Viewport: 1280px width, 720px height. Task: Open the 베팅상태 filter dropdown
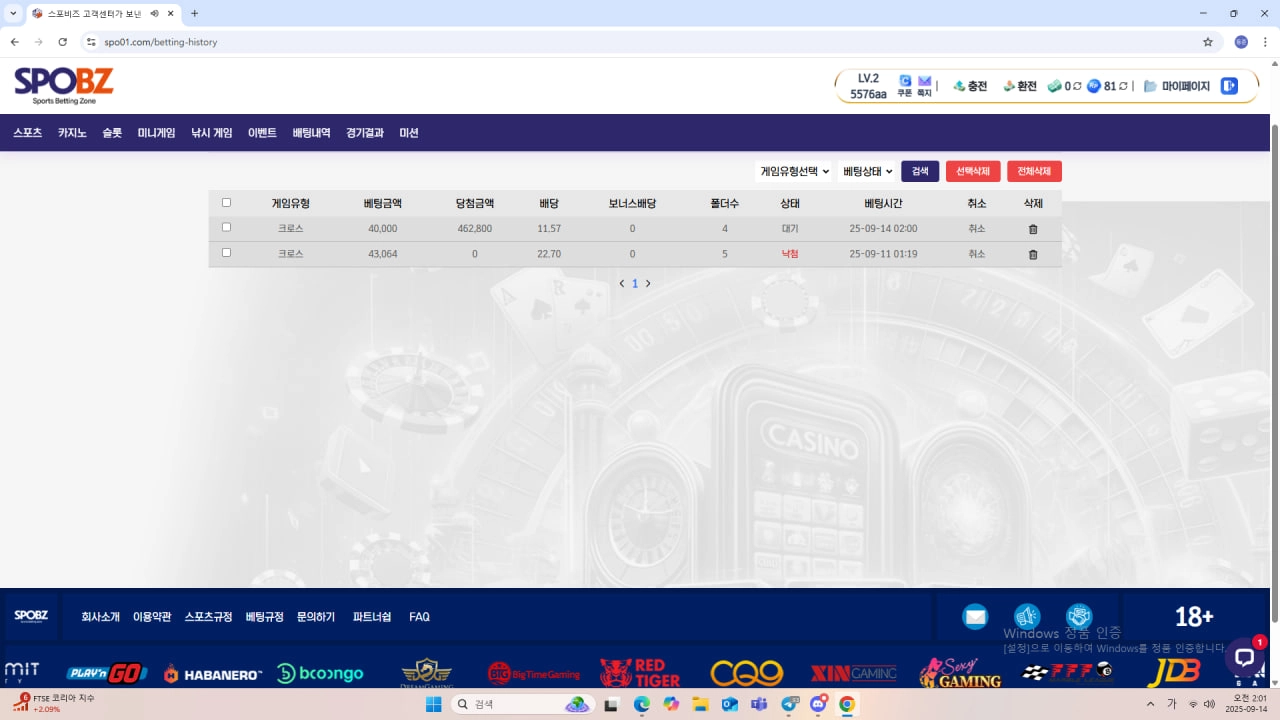tap(866, 171)
